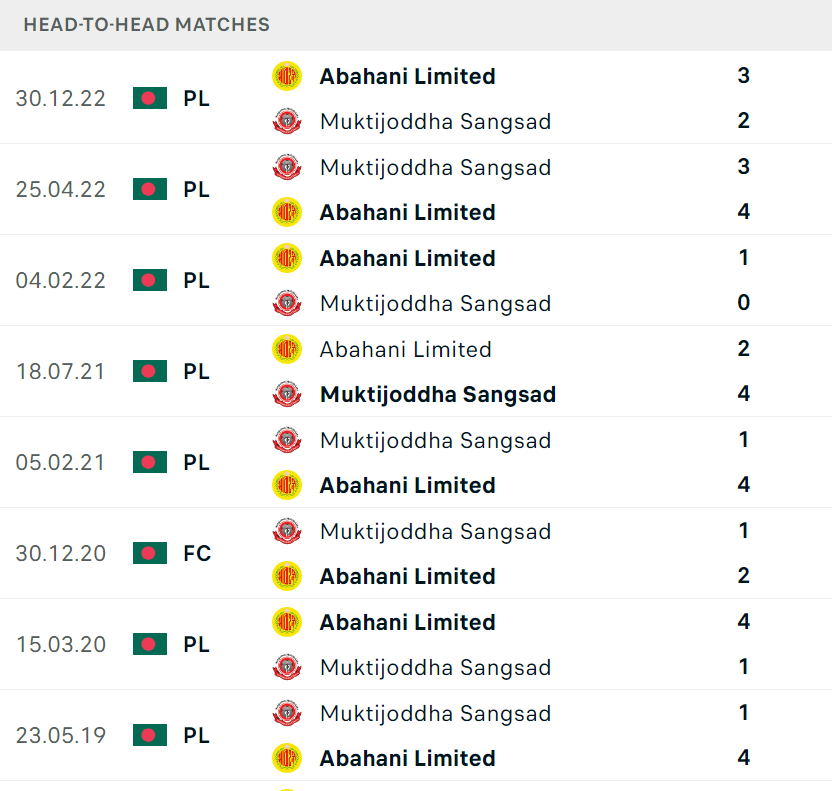
Task: Open bold Muktijoddha Sangsad winner of 18.07.21
Action: click(438, 395)
